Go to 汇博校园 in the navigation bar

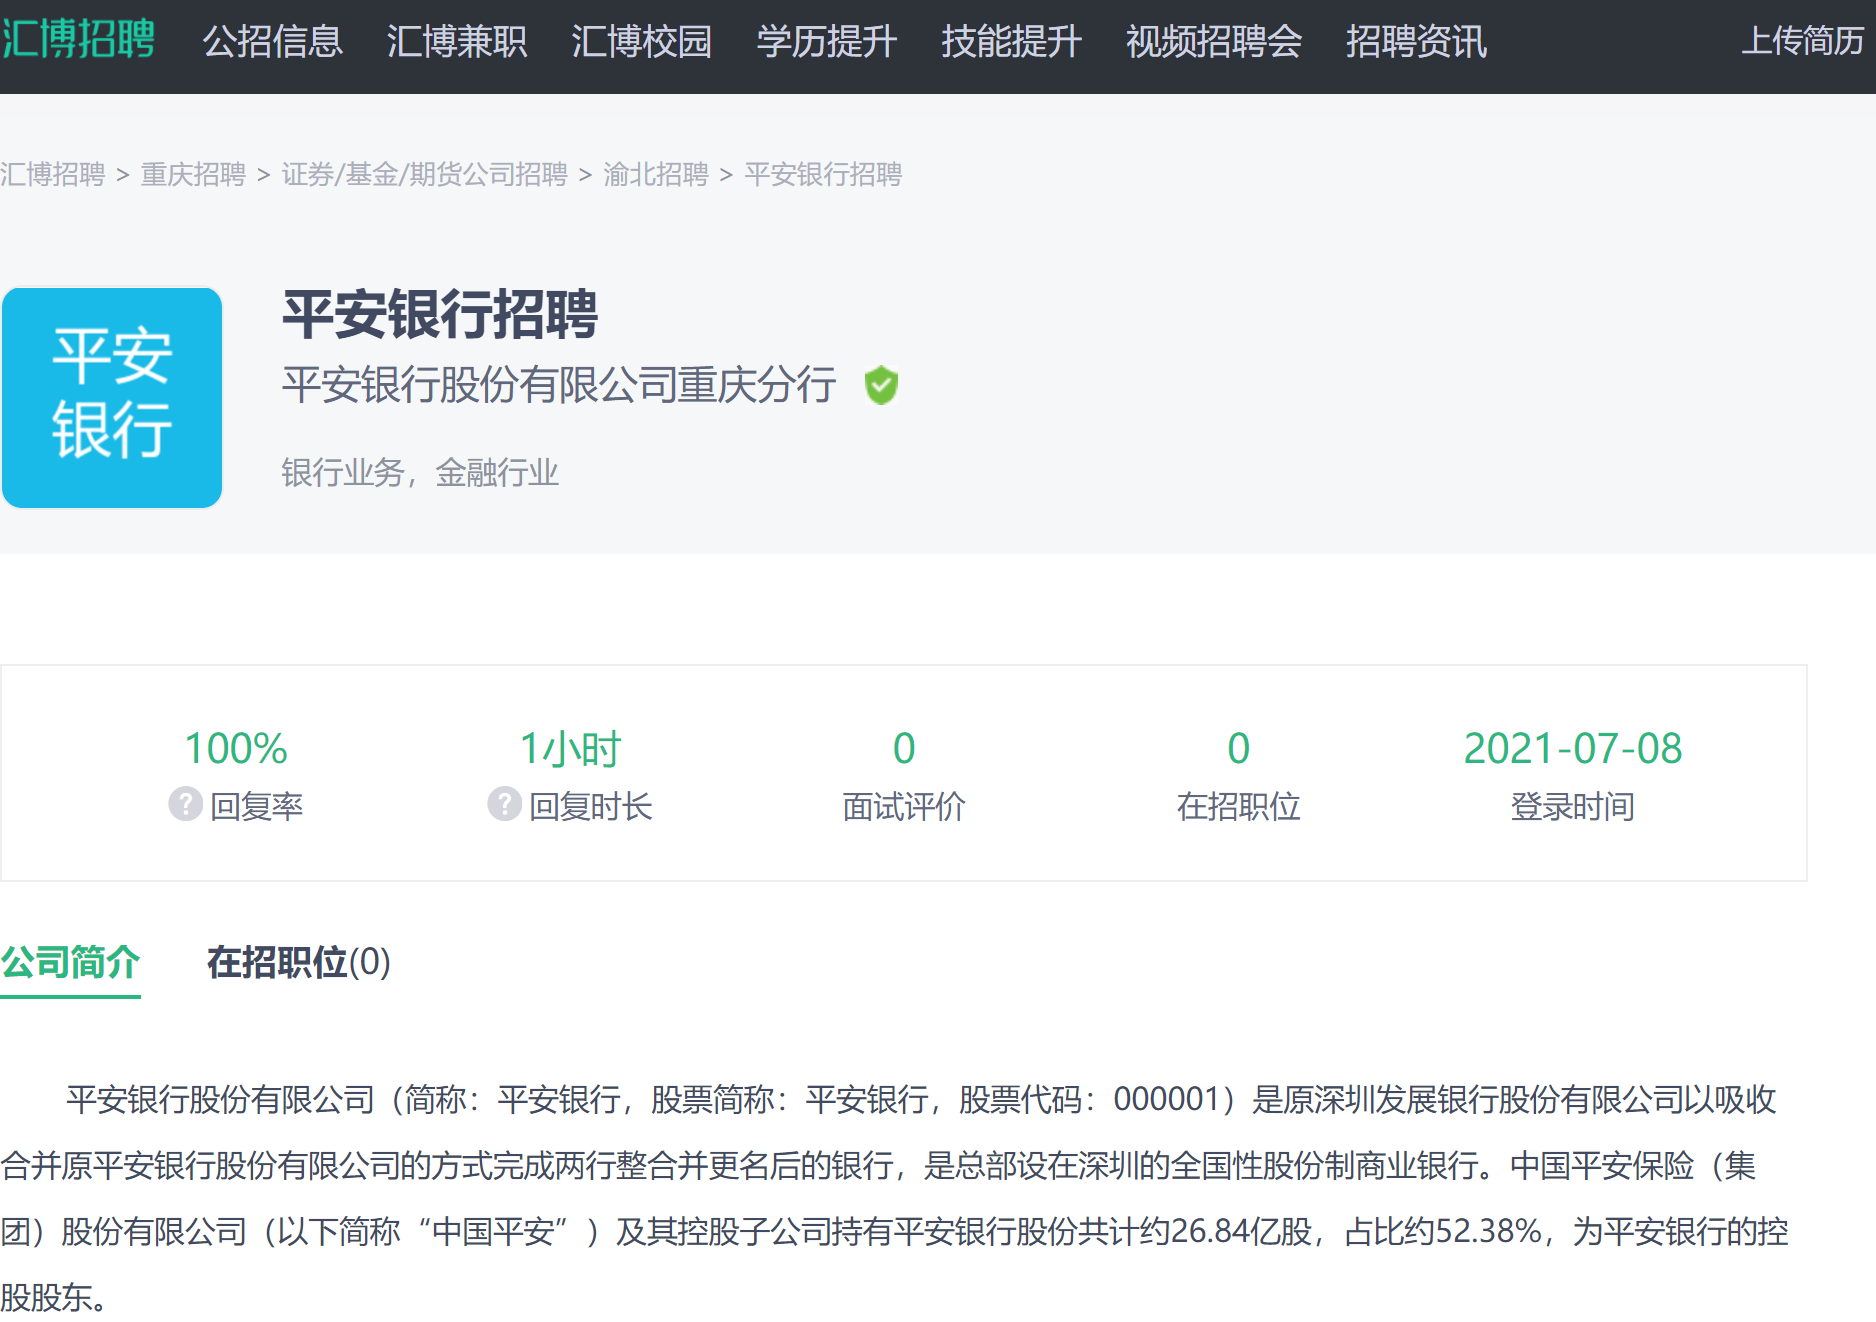(x=642, y=42)
